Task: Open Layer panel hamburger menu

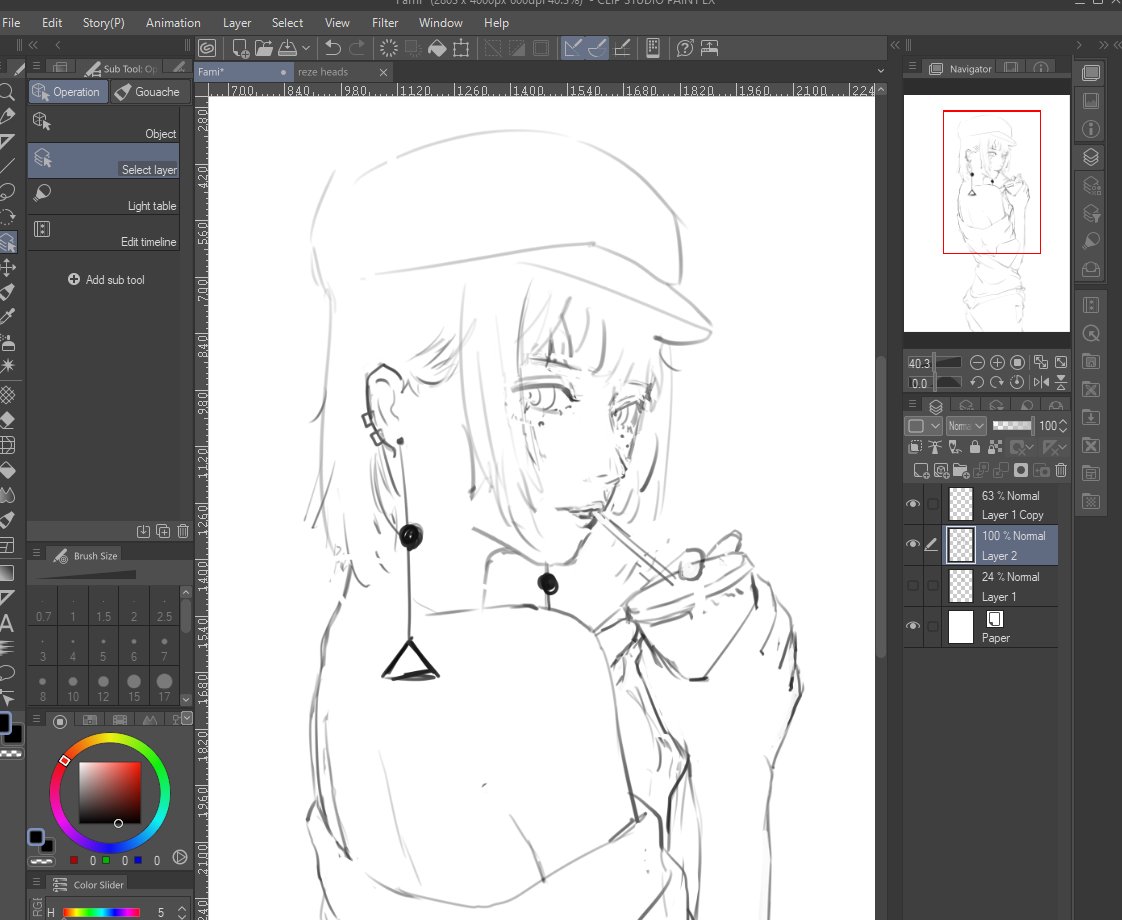Action: (x=912, y=404)
